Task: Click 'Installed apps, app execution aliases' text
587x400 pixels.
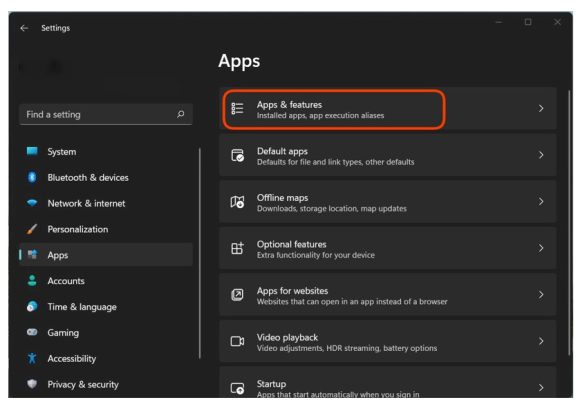Action: point(320,115)
